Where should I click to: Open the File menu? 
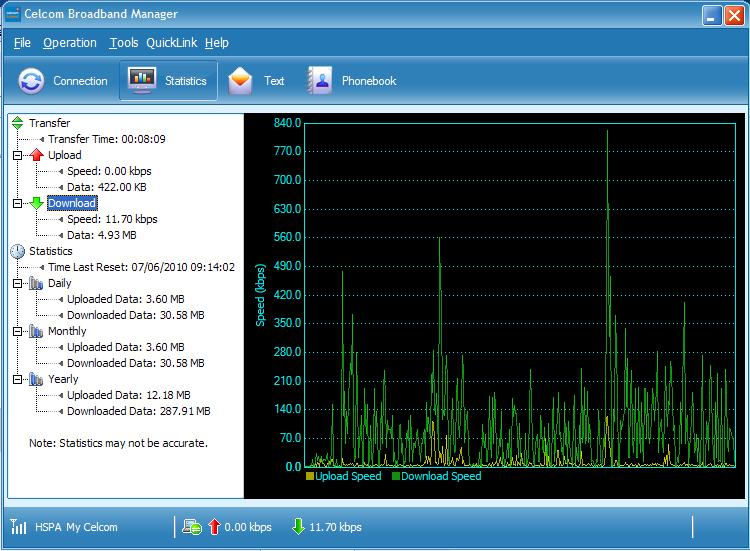[22, 43]
